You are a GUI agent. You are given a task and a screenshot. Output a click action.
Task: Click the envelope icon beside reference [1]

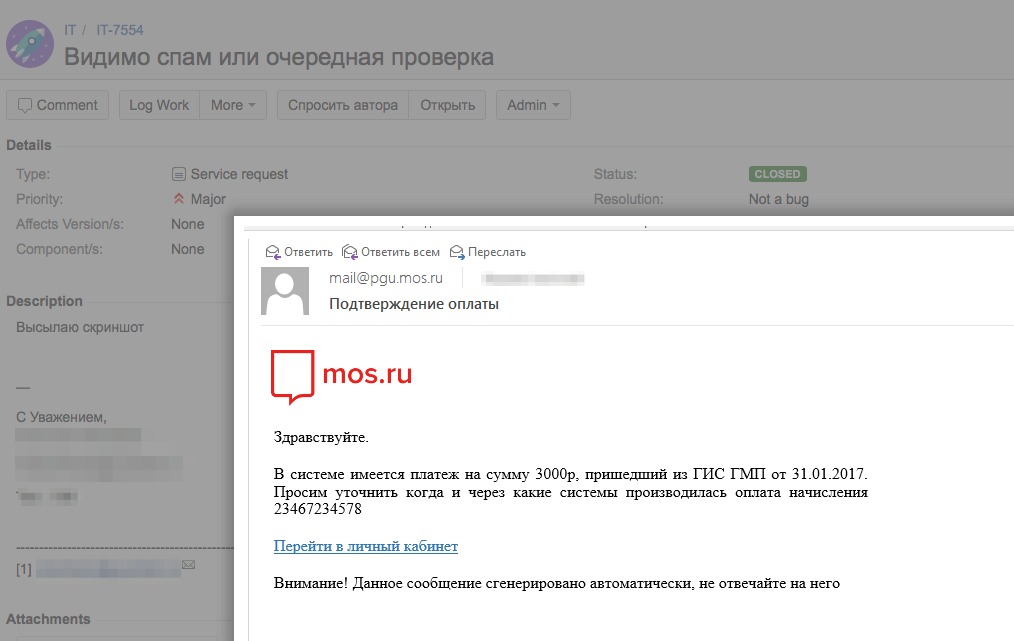tap(188, 564)
